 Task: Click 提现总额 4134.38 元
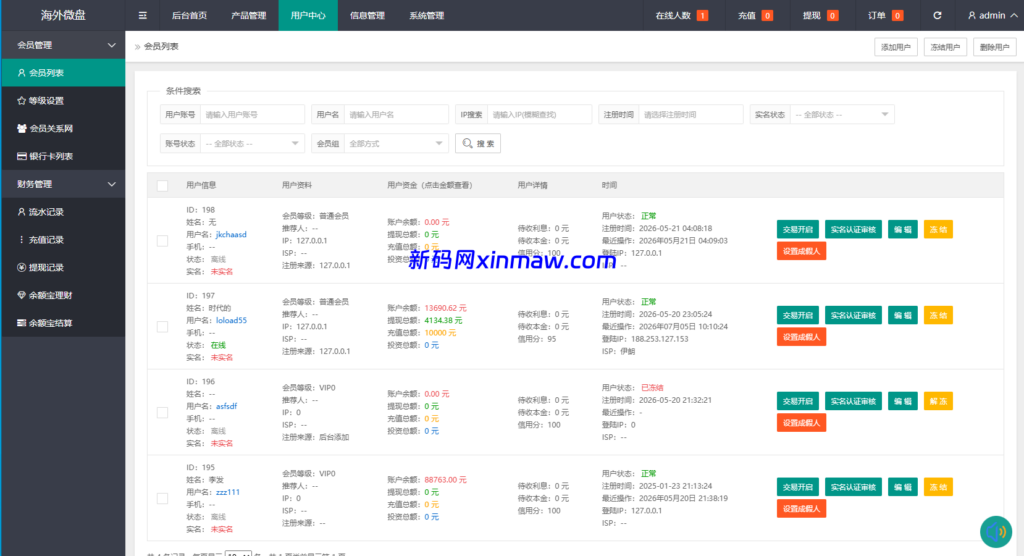443,320
